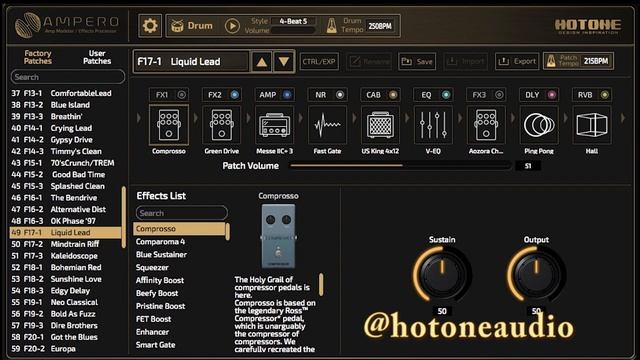Select the Ping Pong delay icon

539,125
